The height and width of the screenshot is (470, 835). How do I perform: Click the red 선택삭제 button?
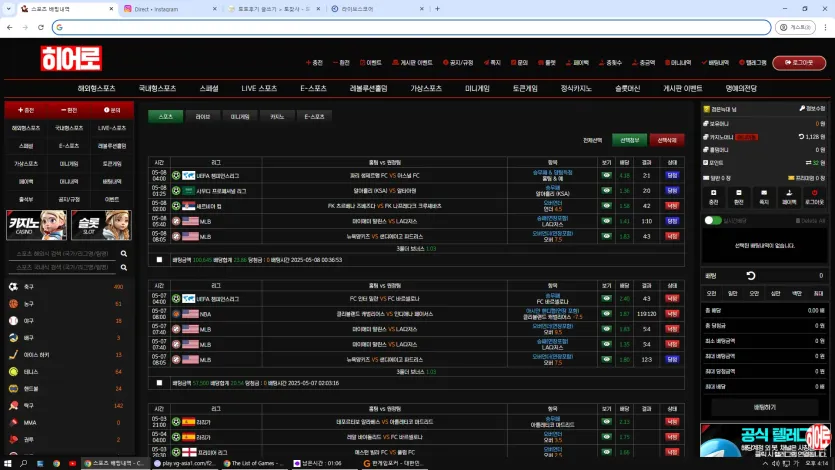coord(667,140)
